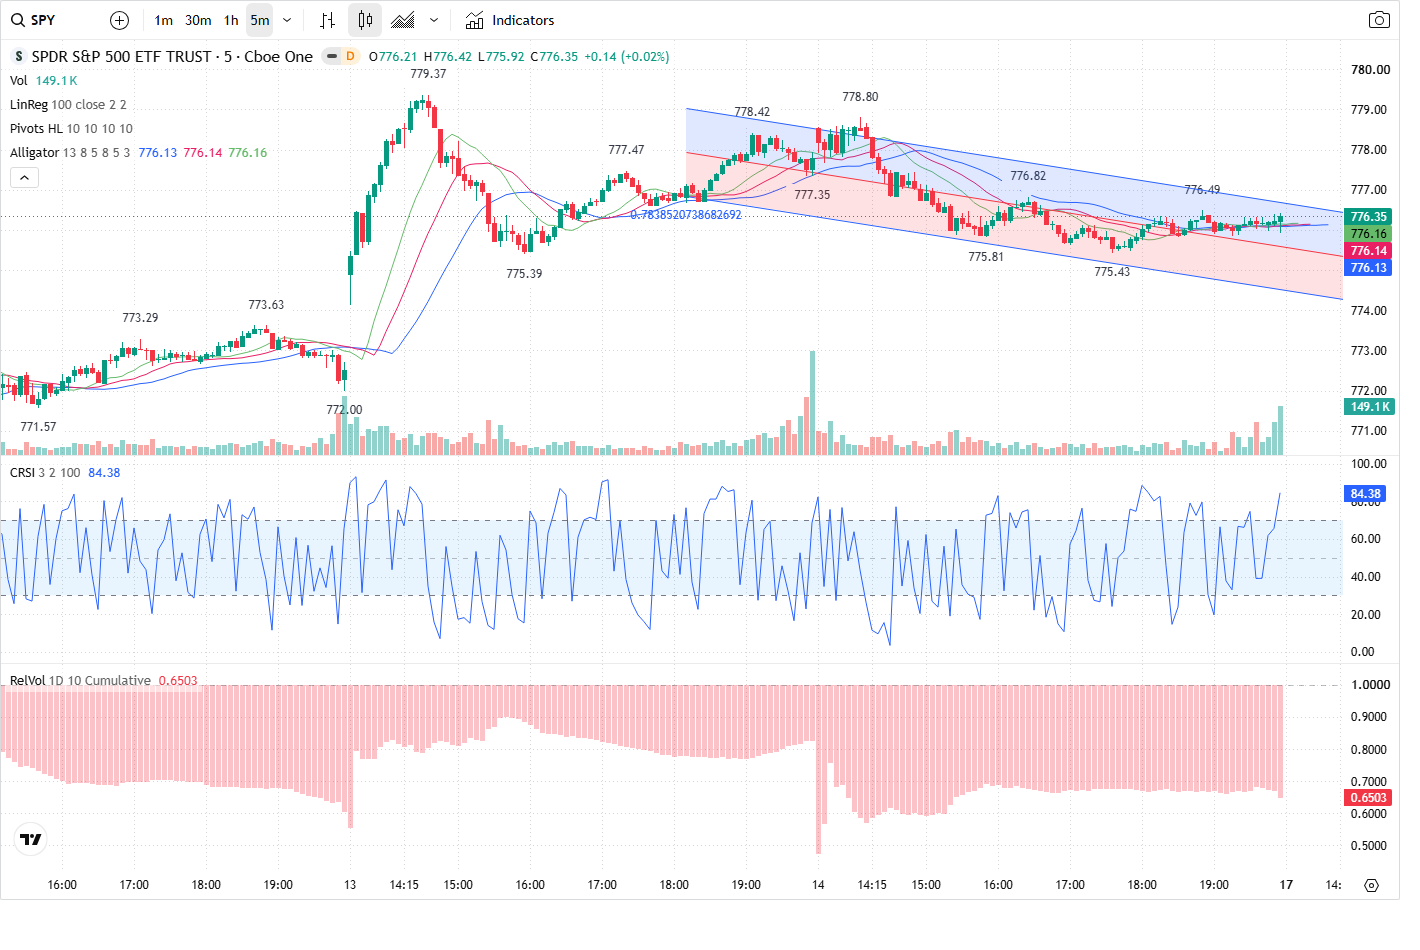Open the Indicators menu

510,20
